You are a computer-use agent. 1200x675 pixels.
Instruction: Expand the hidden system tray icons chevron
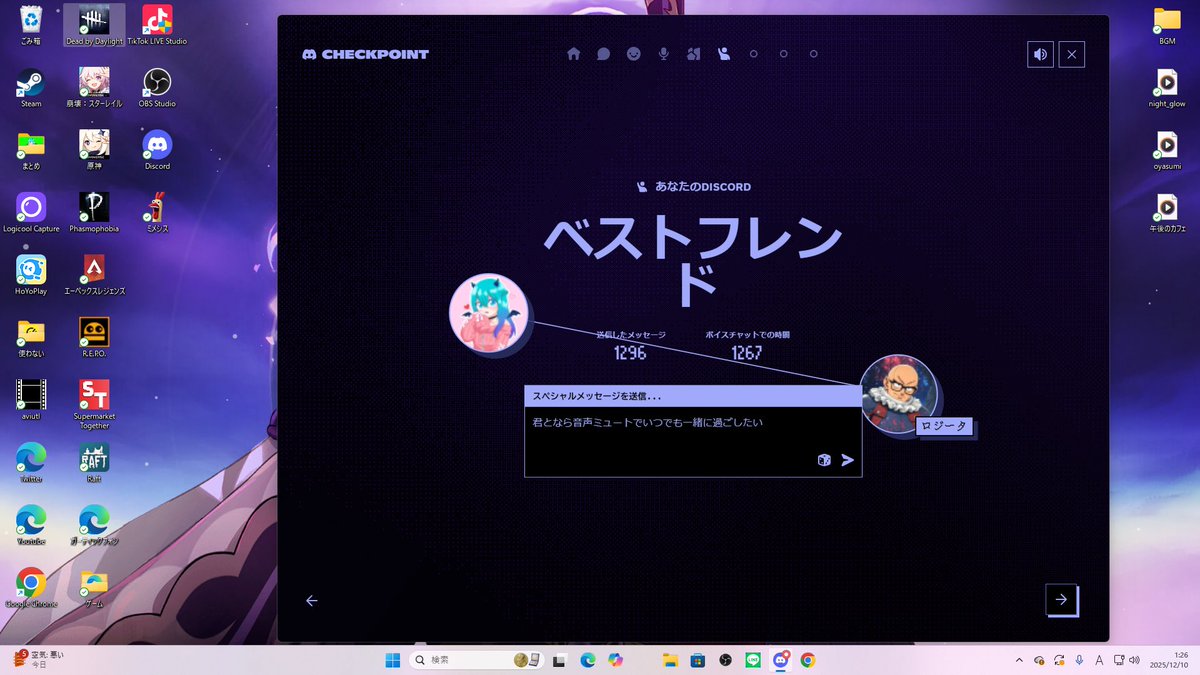click(x=1019, y=660)
